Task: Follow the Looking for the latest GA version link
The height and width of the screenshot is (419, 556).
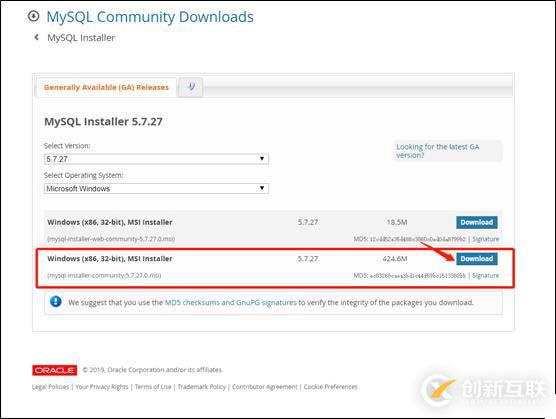Action: click(438, 151)
